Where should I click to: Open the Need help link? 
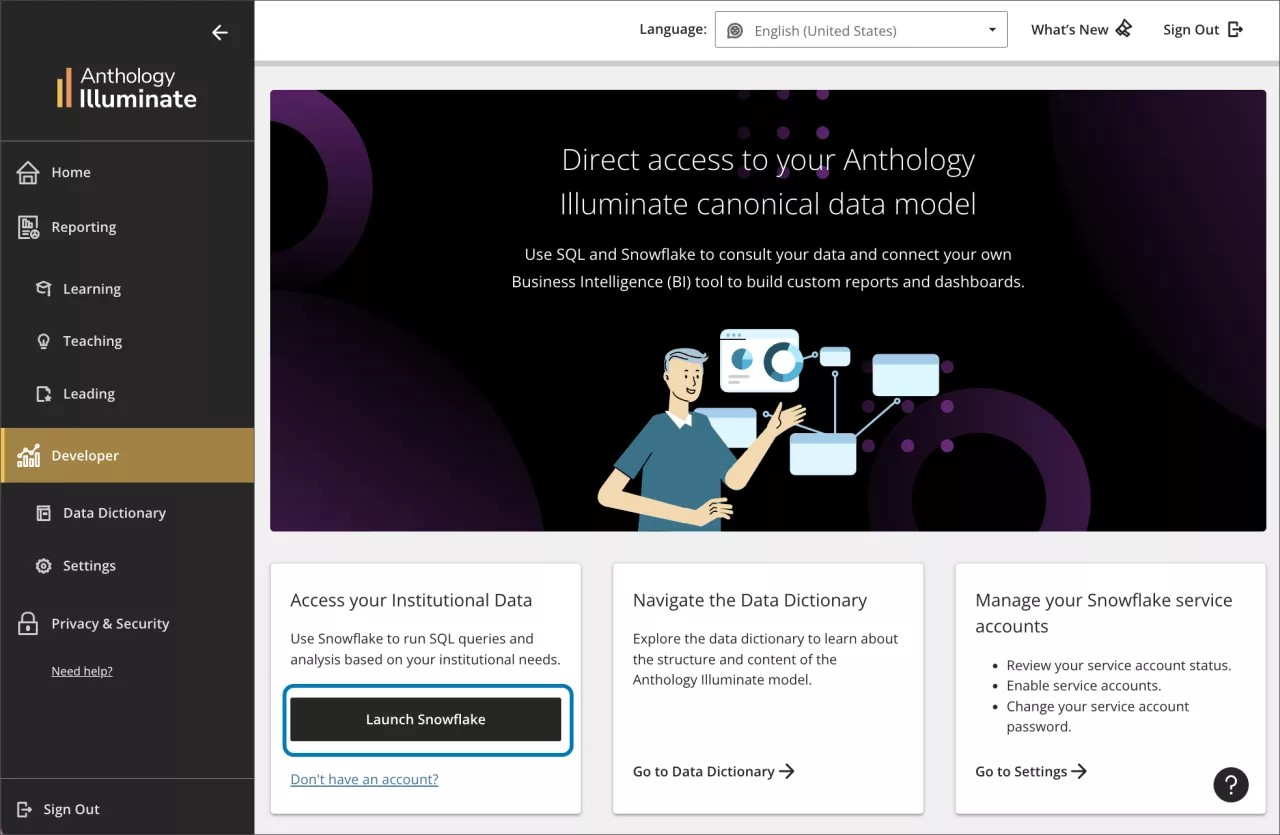(x=81, y=670)
